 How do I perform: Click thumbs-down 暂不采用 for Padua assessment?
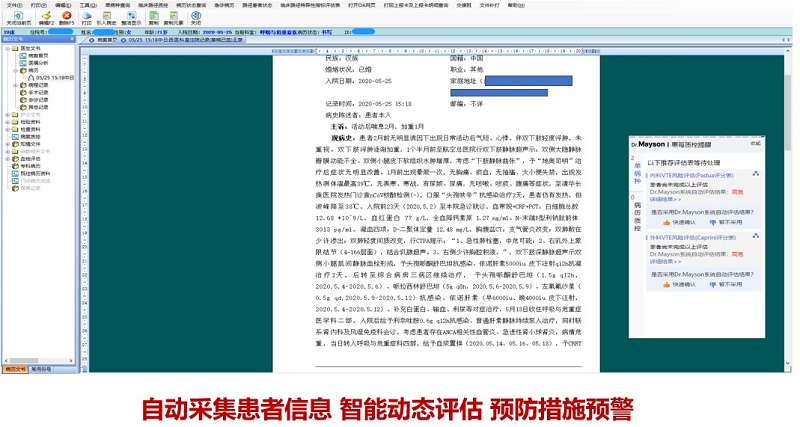tap(726, 222)
